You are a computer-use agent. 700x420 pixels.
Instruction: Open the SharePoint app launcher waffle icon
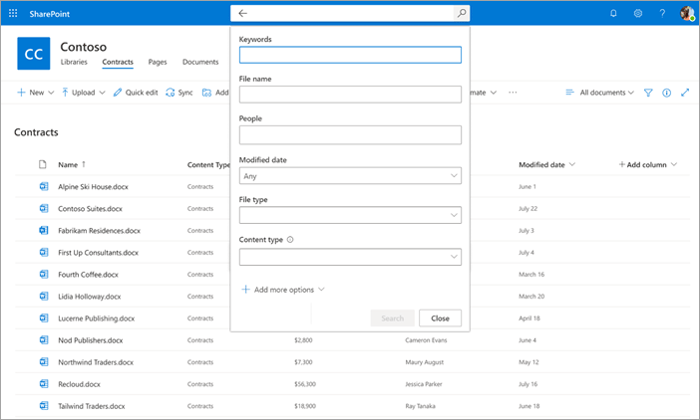[13, 13]
